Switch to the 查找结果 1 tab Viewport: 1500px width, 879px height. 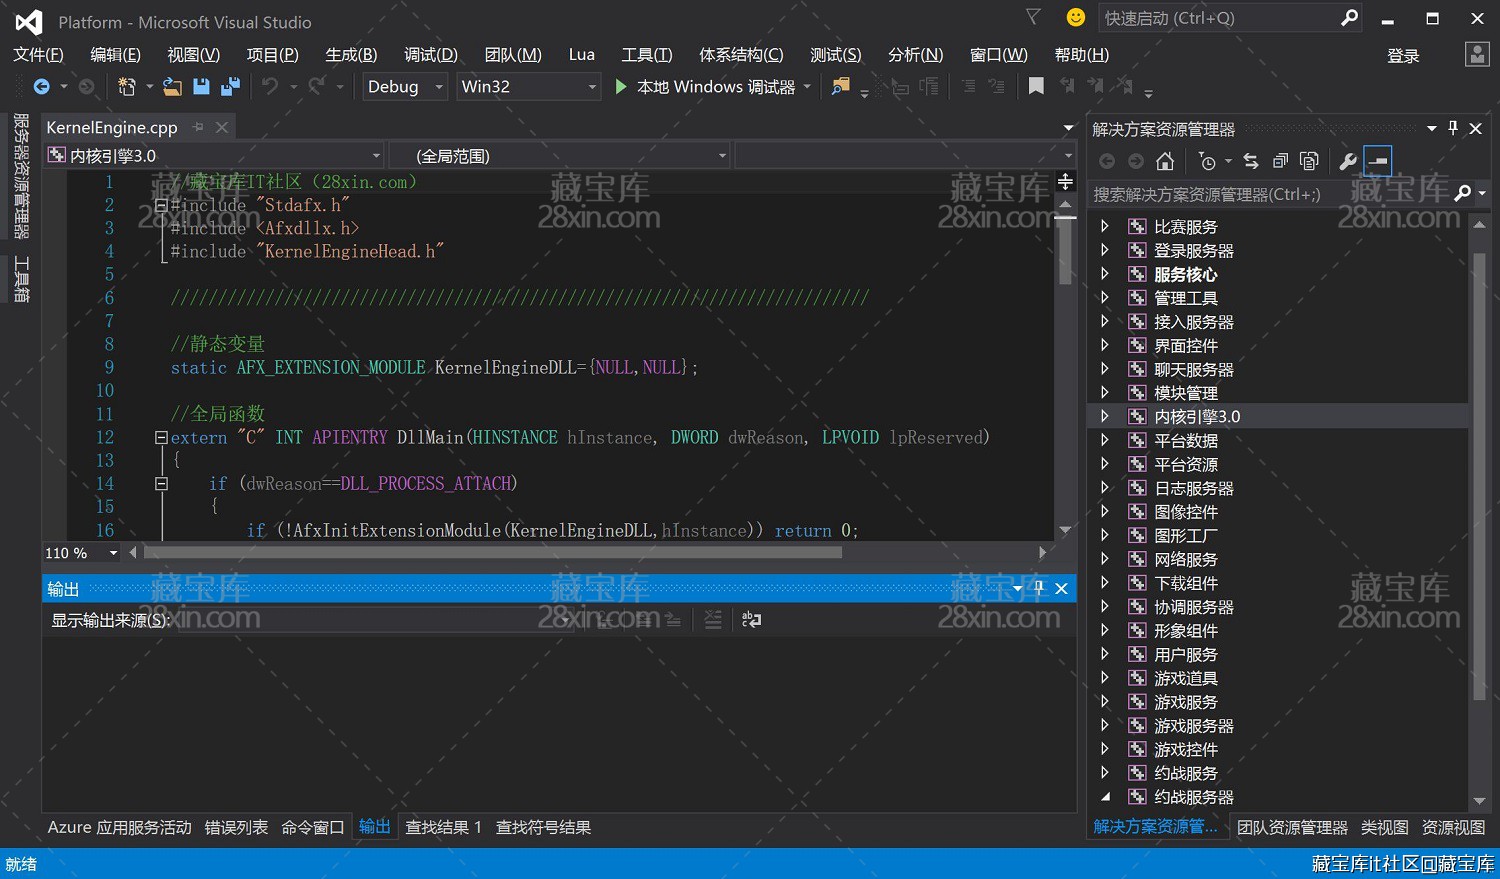tap(443, 827)
